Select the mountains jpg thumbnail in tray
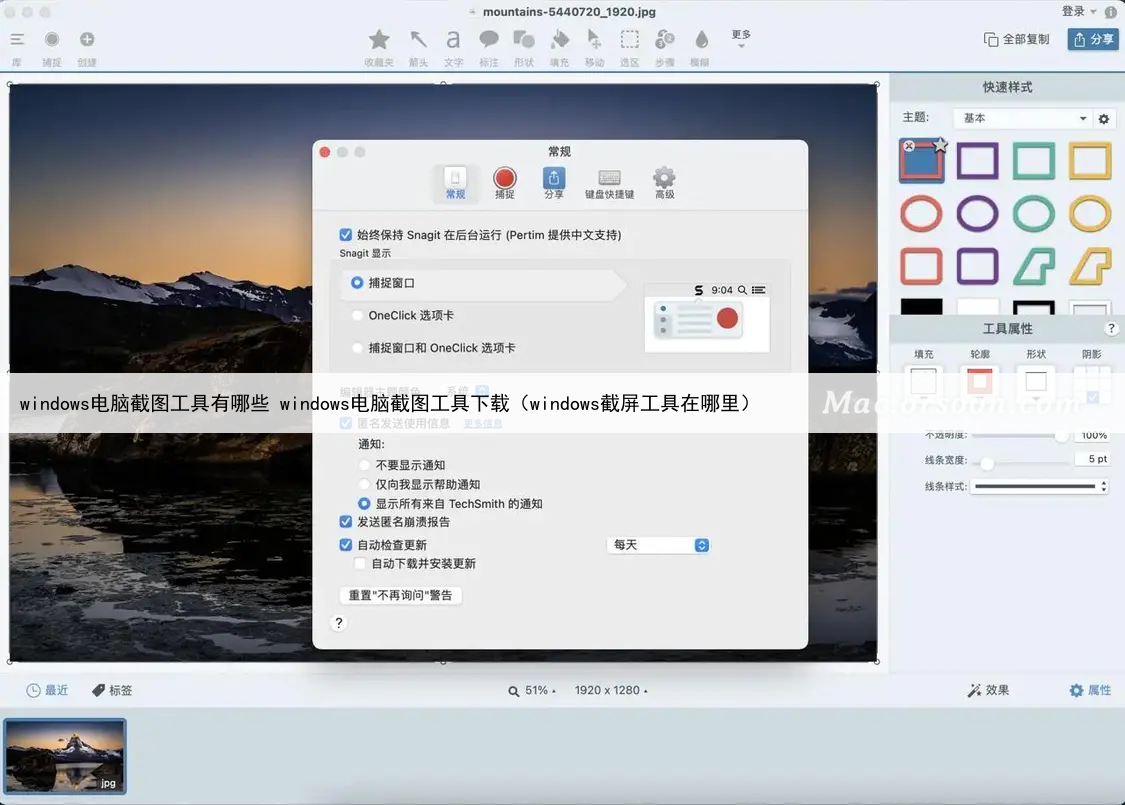1125x805 pixels. point(65,755)
